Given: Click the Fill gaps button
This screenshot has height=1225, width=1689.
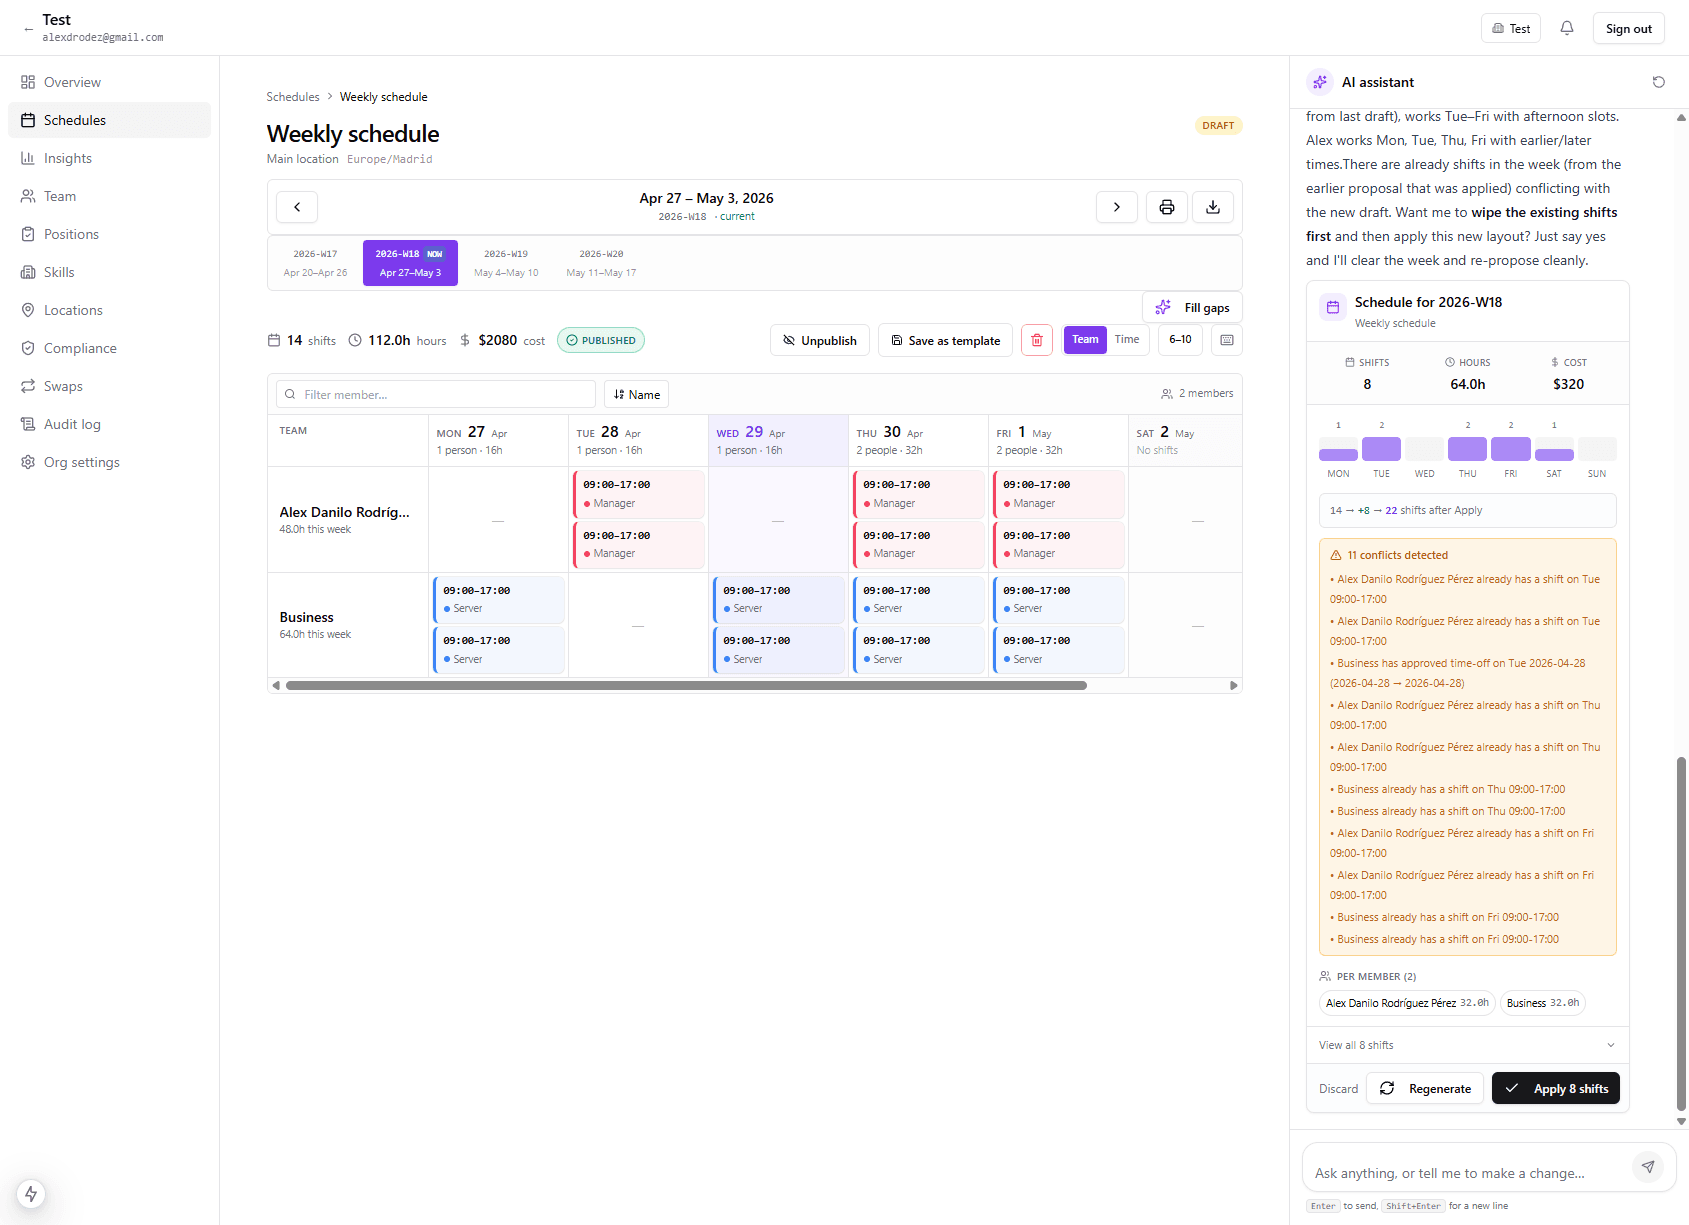Looking at the screenshot, I should tap(1192, 308).
